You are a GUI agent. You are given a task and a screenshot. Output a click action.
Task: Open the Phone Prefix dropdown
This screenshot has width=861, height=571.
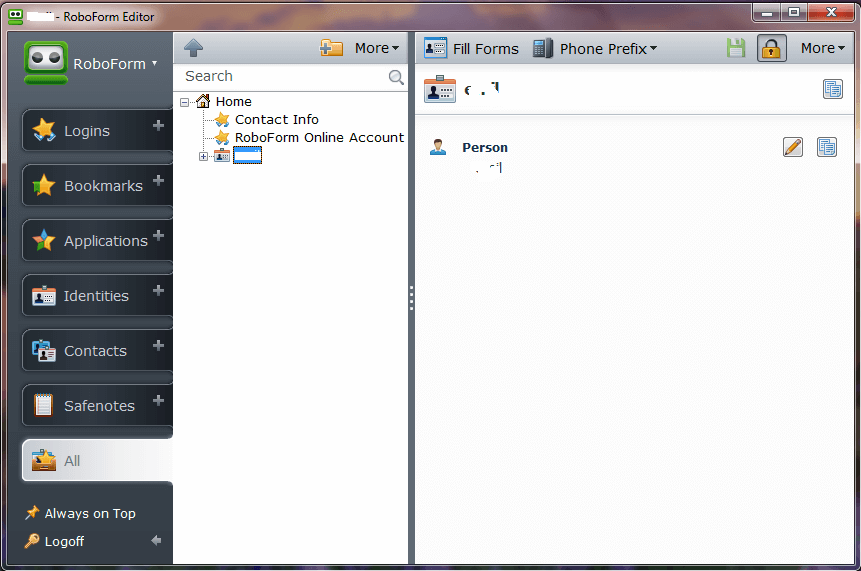tap(595, 48)
